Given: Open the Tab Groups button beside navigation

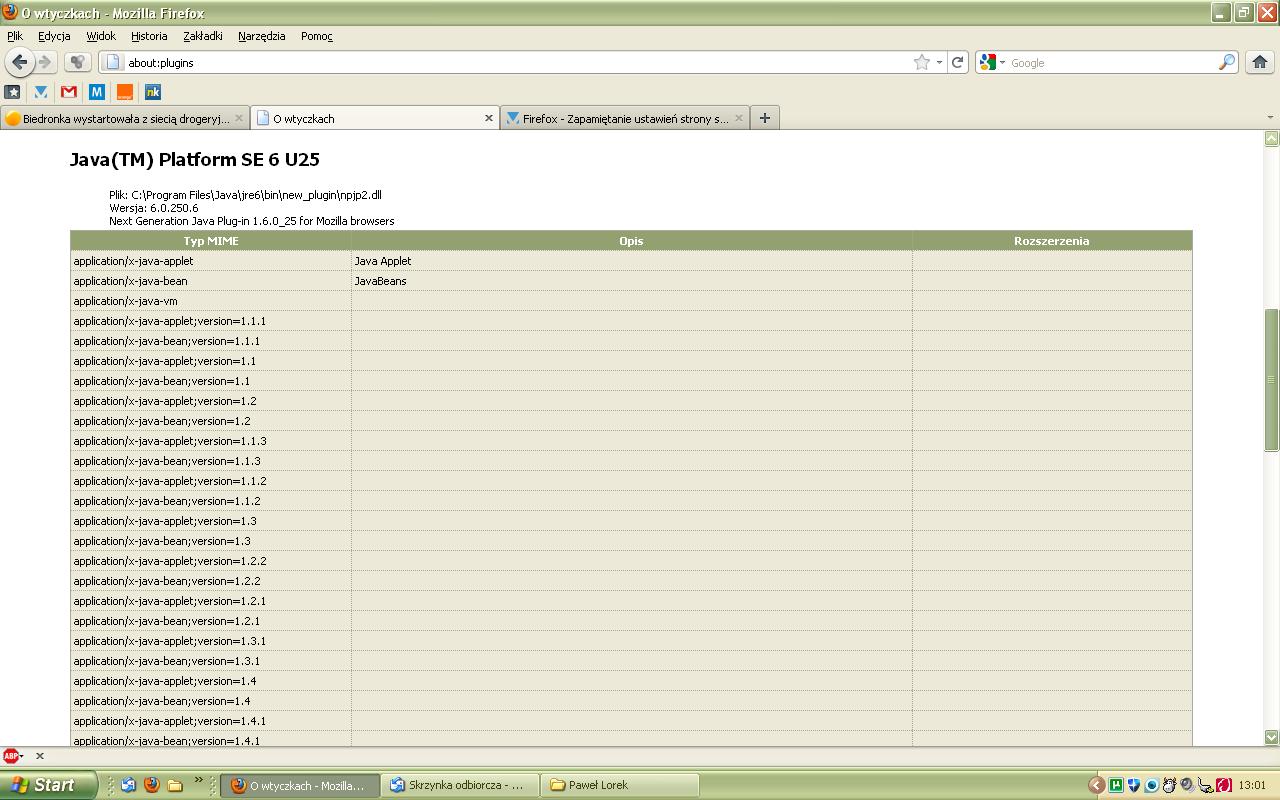Looking at the screenshot, I should tap(78, 62).
